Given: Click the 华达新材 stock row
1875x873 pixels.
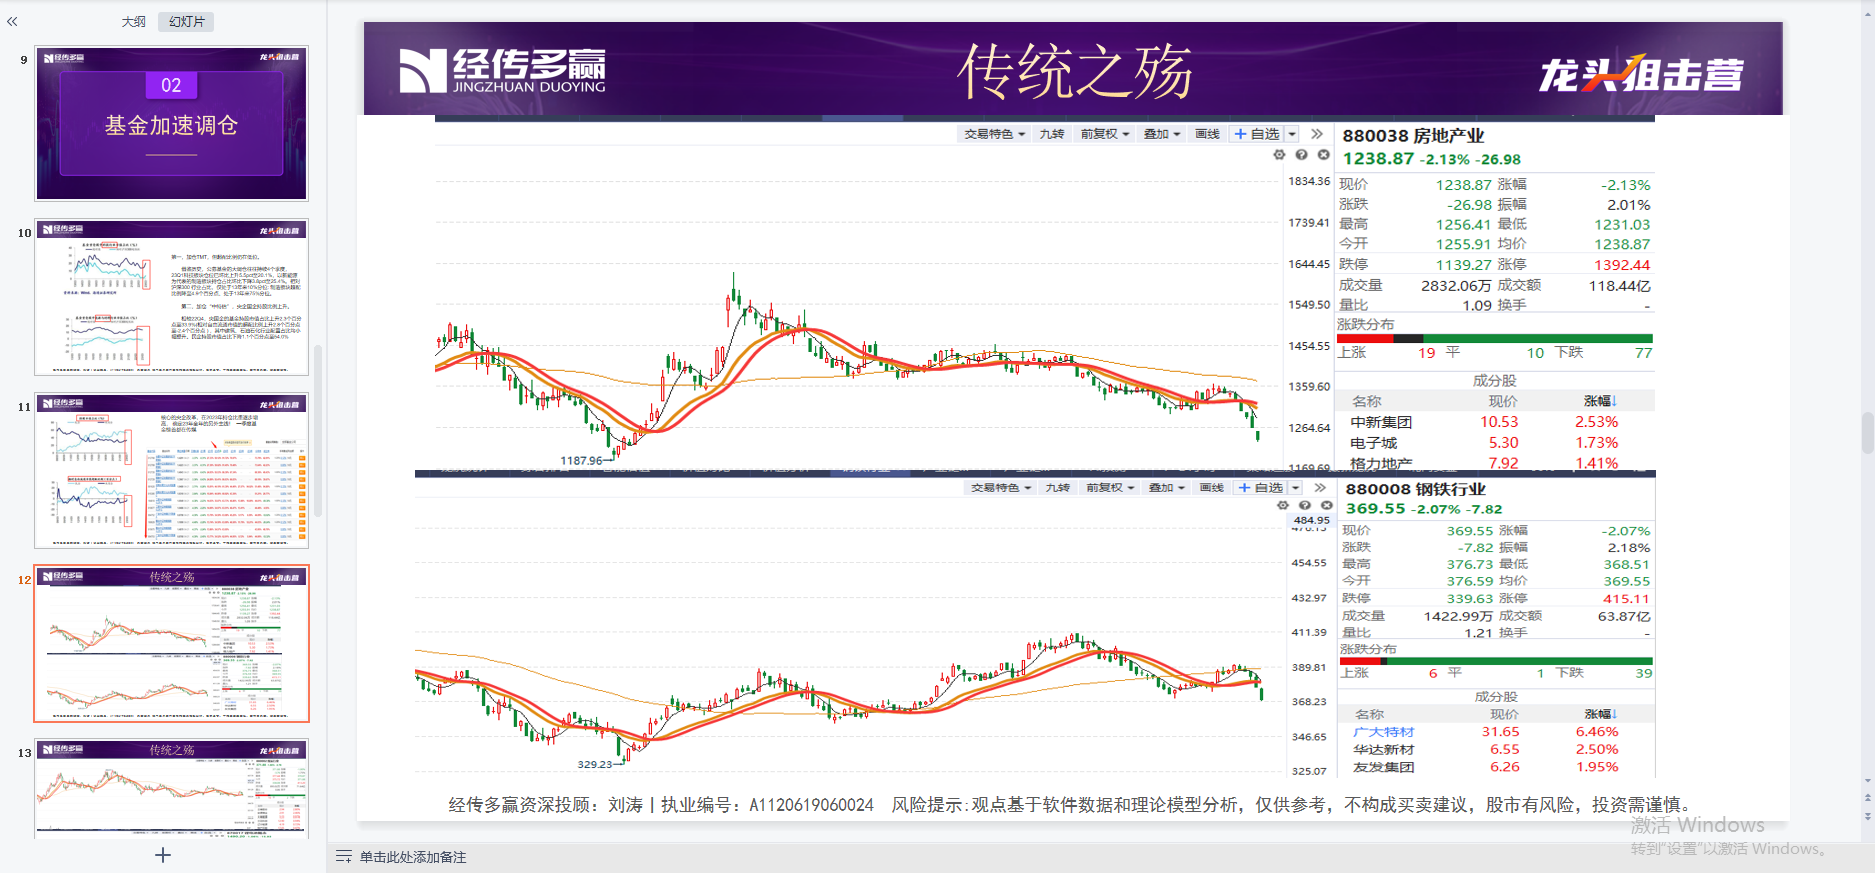Looking at the screenshot, I should click(1497, 749).
